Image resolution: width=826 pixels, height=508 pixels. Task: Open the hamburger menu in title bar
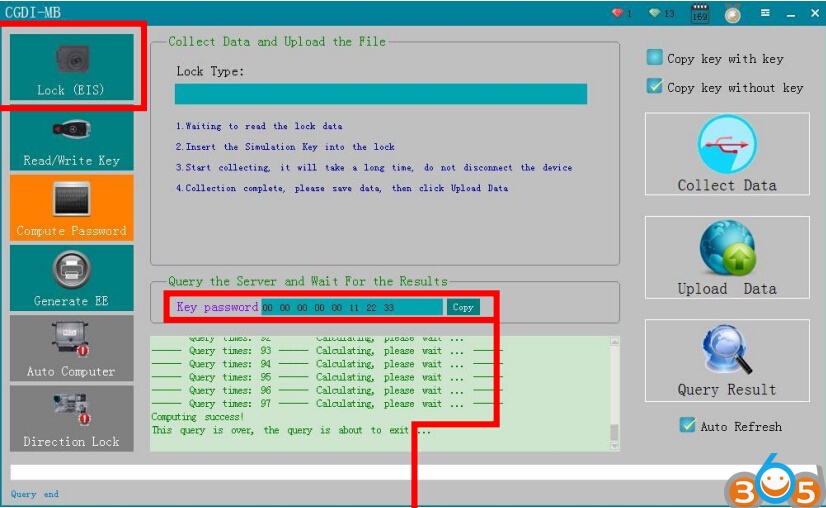[x=765, y=13]
